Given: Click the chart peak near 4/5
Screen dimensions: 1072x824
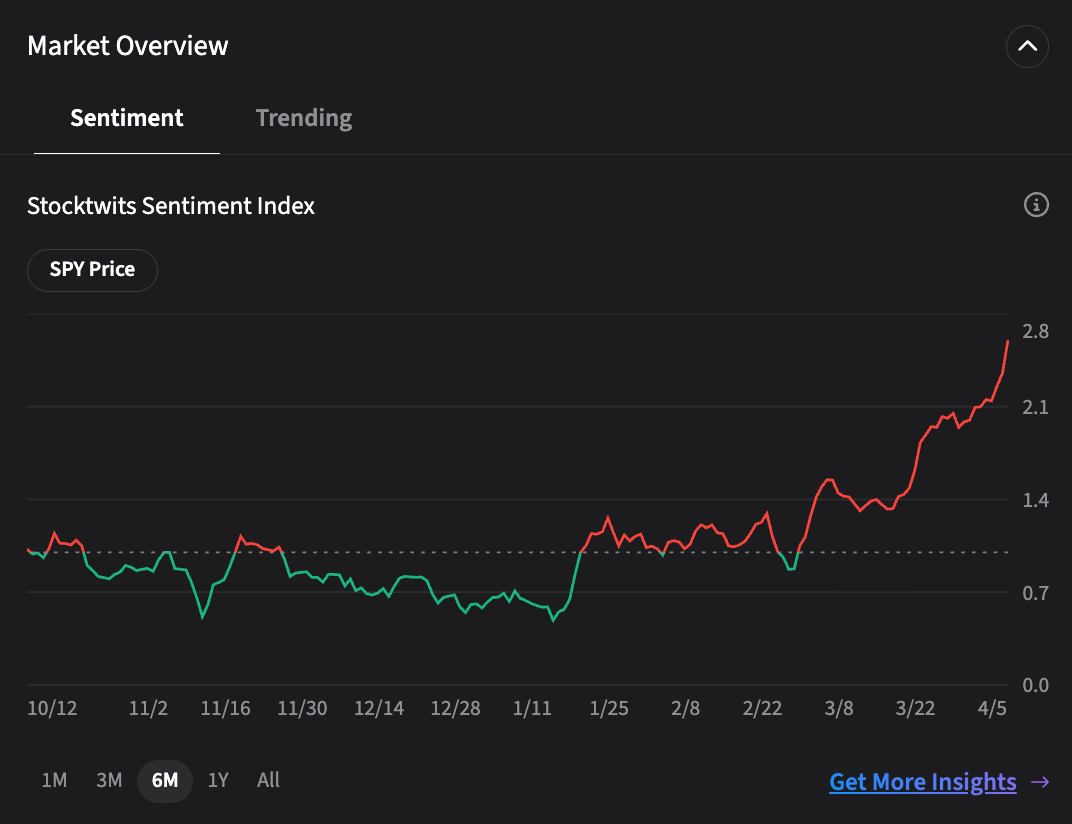Looking at the screenshot, I should pyautogui.click(x=1007, y=341).
